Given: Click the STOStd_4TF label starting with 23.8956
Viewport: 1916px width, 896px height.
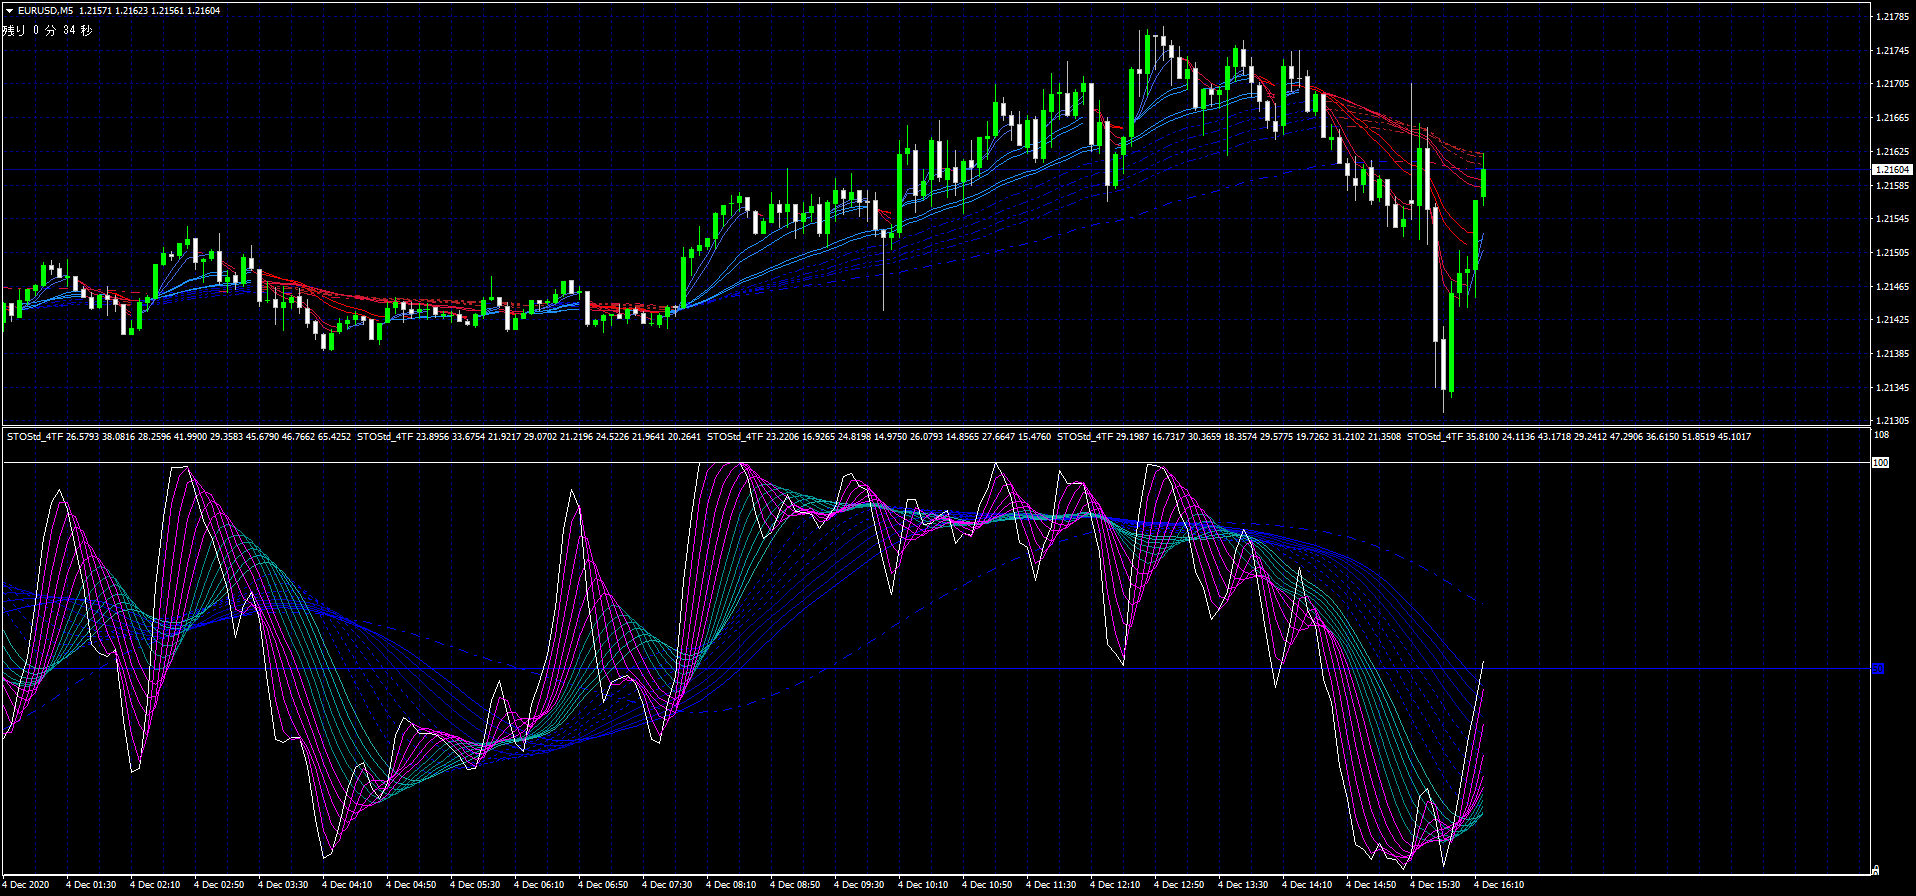Looking at the screenshot, I should click(529, 437).
